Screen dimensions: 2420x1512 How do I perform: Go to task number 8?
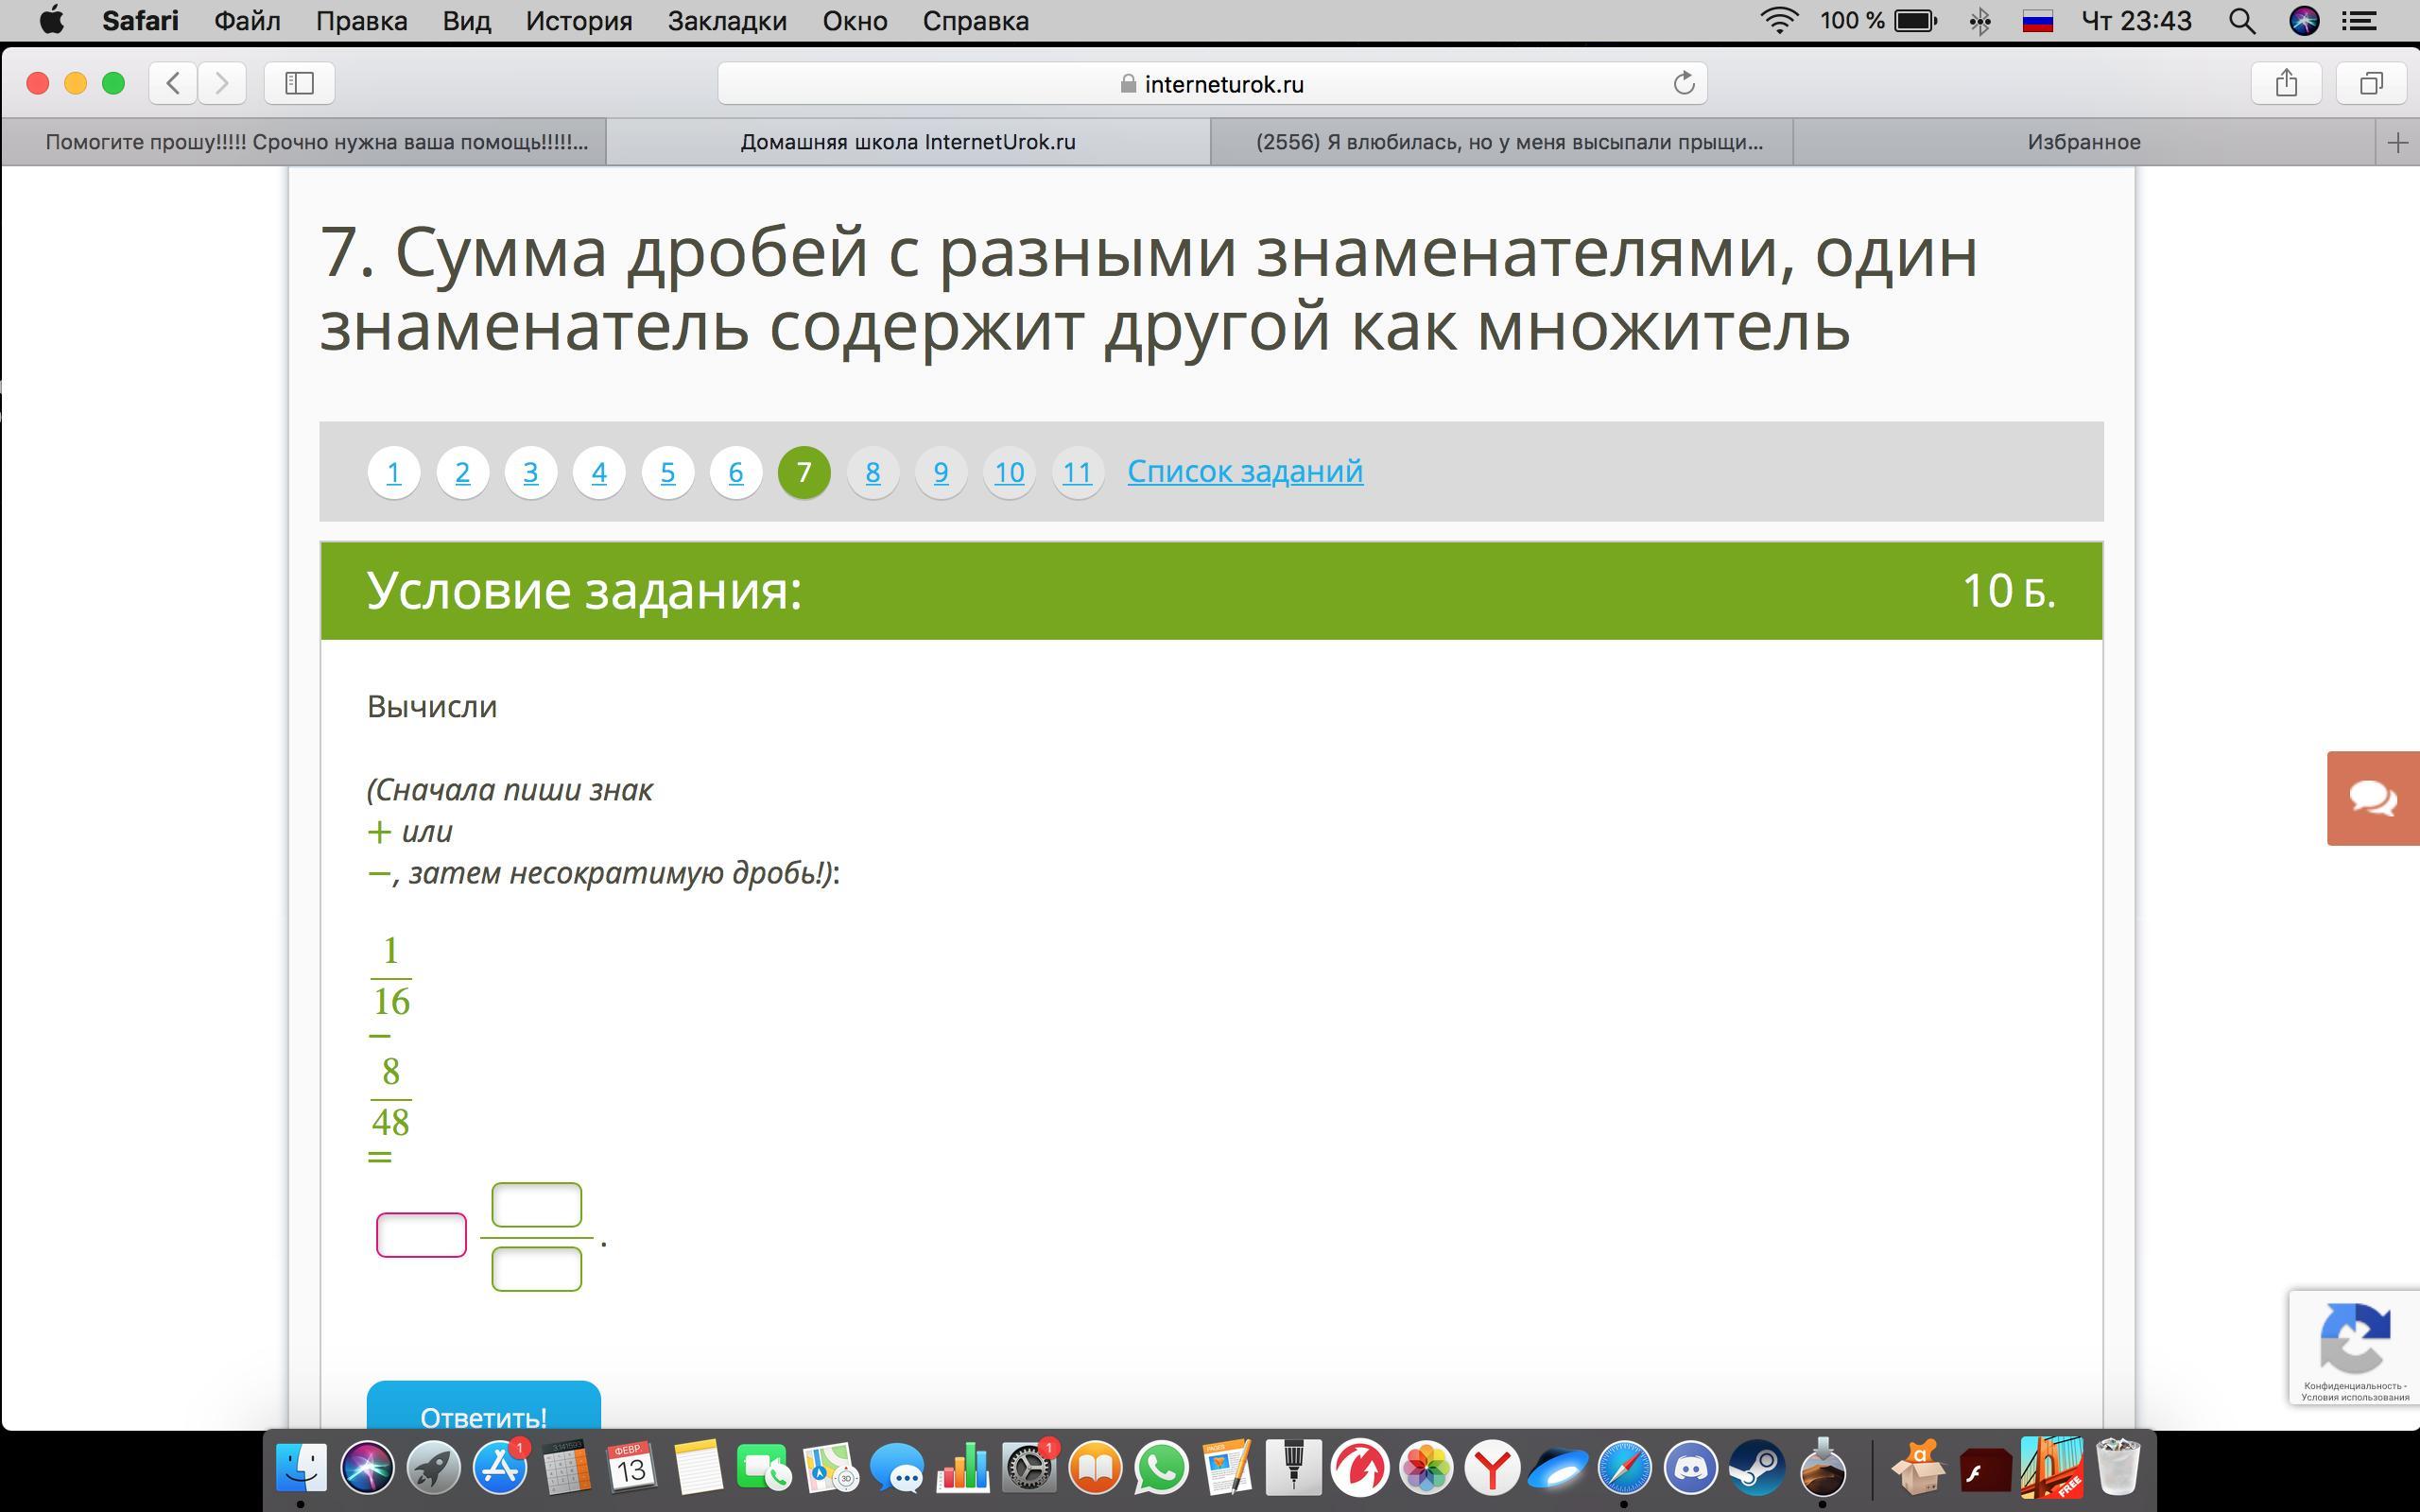[873, 472]
